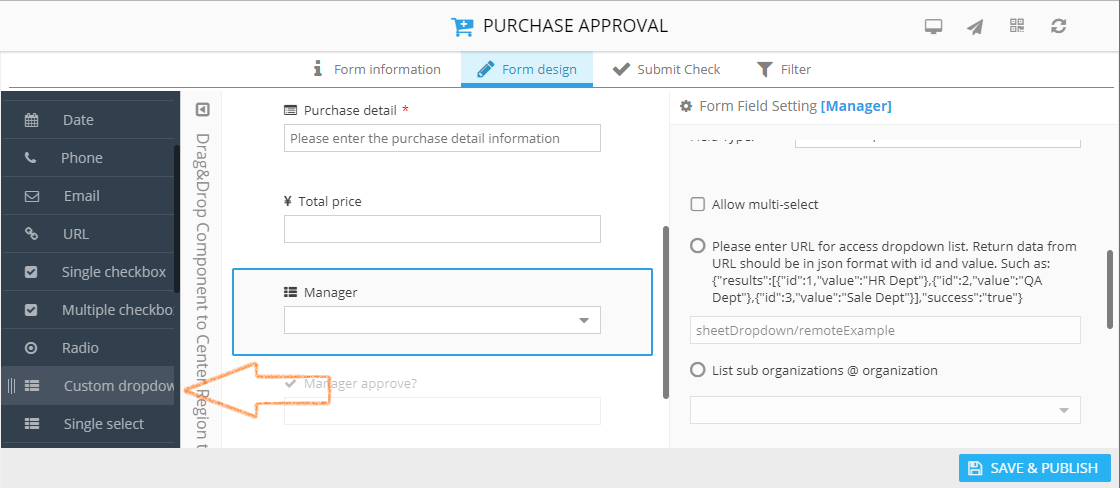
Task: Select List sub organizations radio button
Action: (x=698, y=370)
